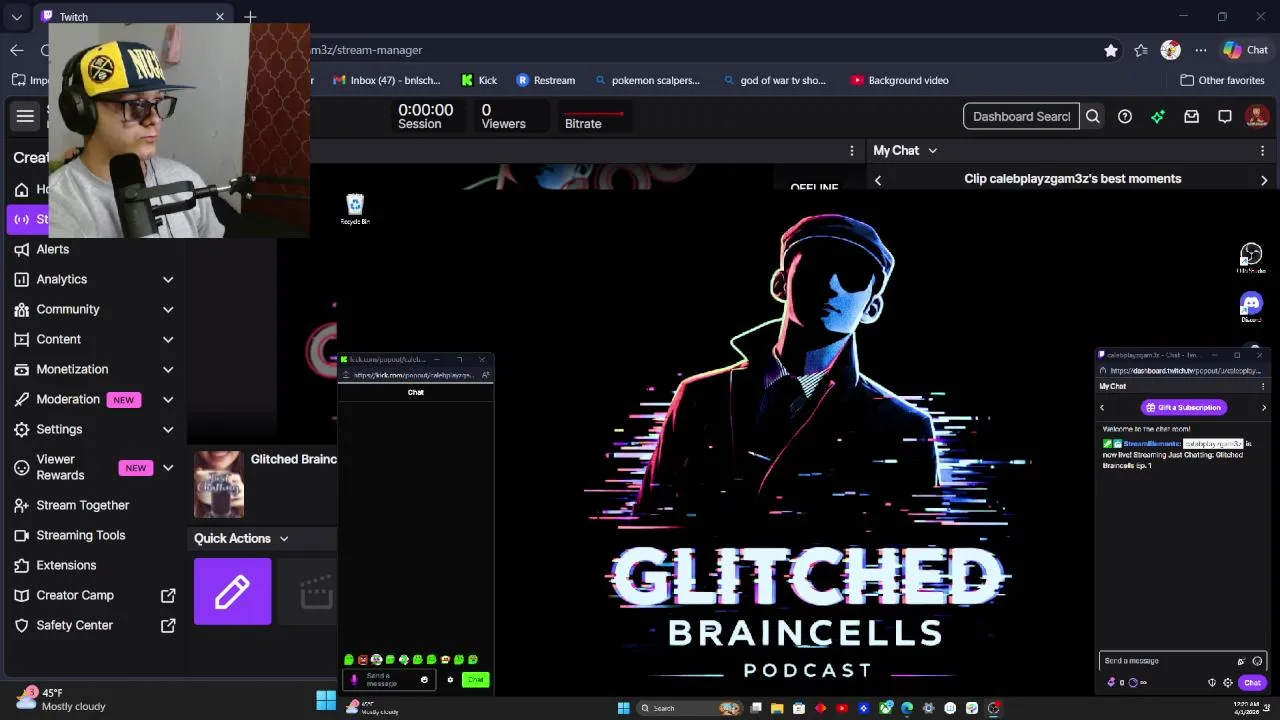1280x720 pixels.
Task: Open the browser tab list dropdown arrow
Action: coord(16,17)
